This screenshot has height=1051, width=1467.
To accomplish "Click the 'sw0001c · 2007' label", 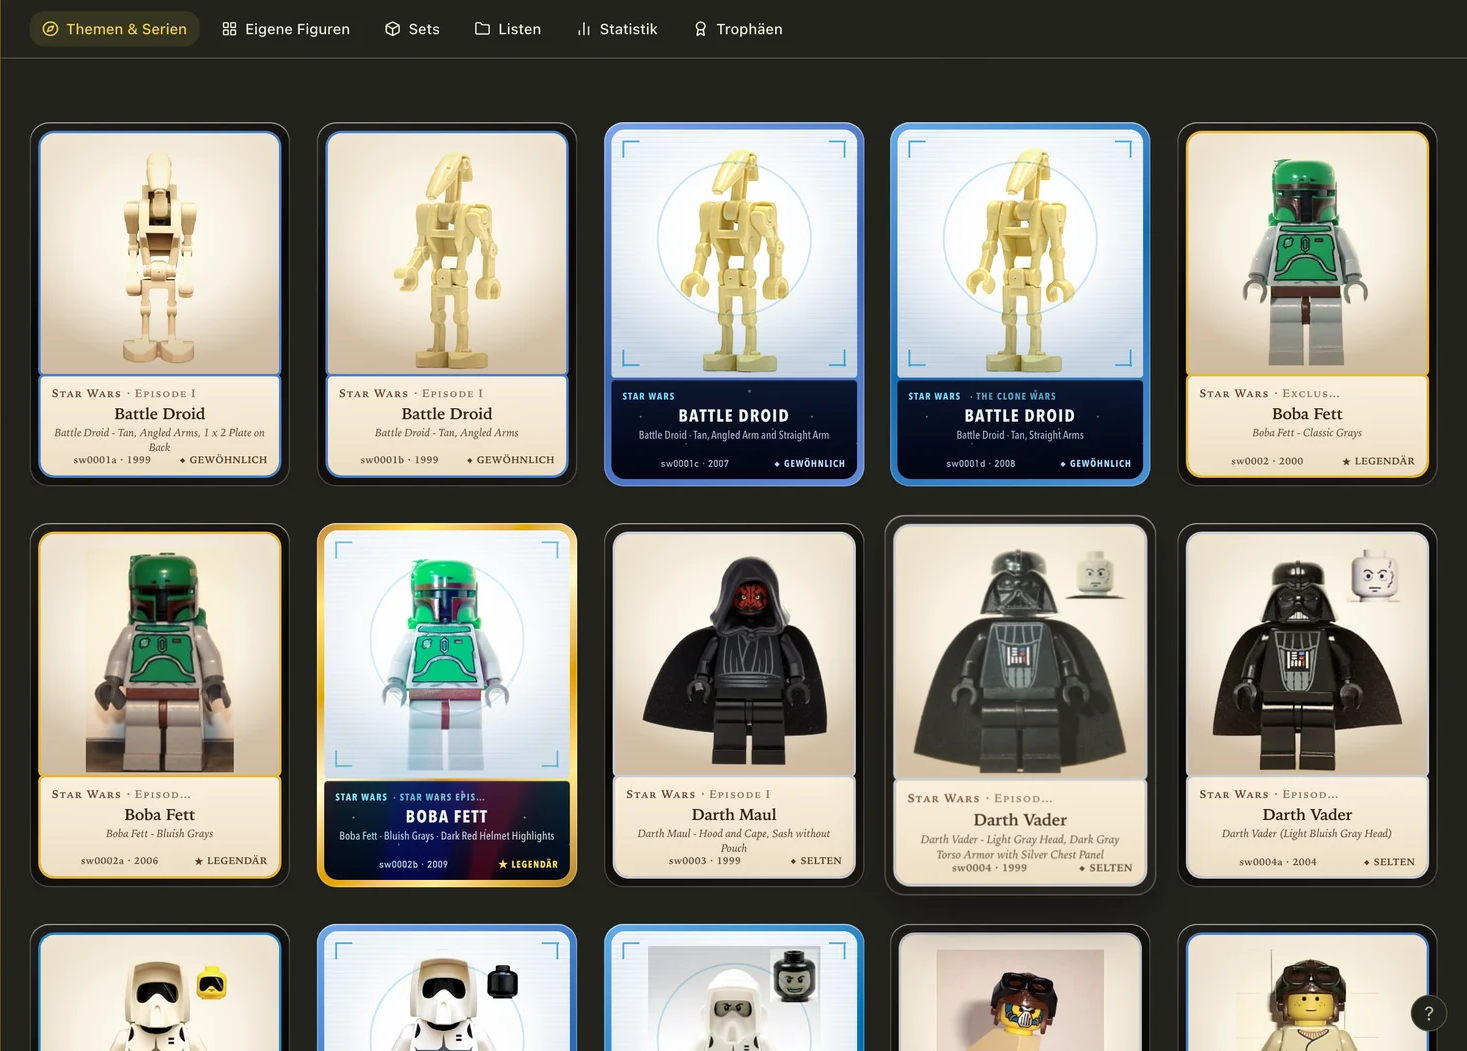I will (695, 464).
